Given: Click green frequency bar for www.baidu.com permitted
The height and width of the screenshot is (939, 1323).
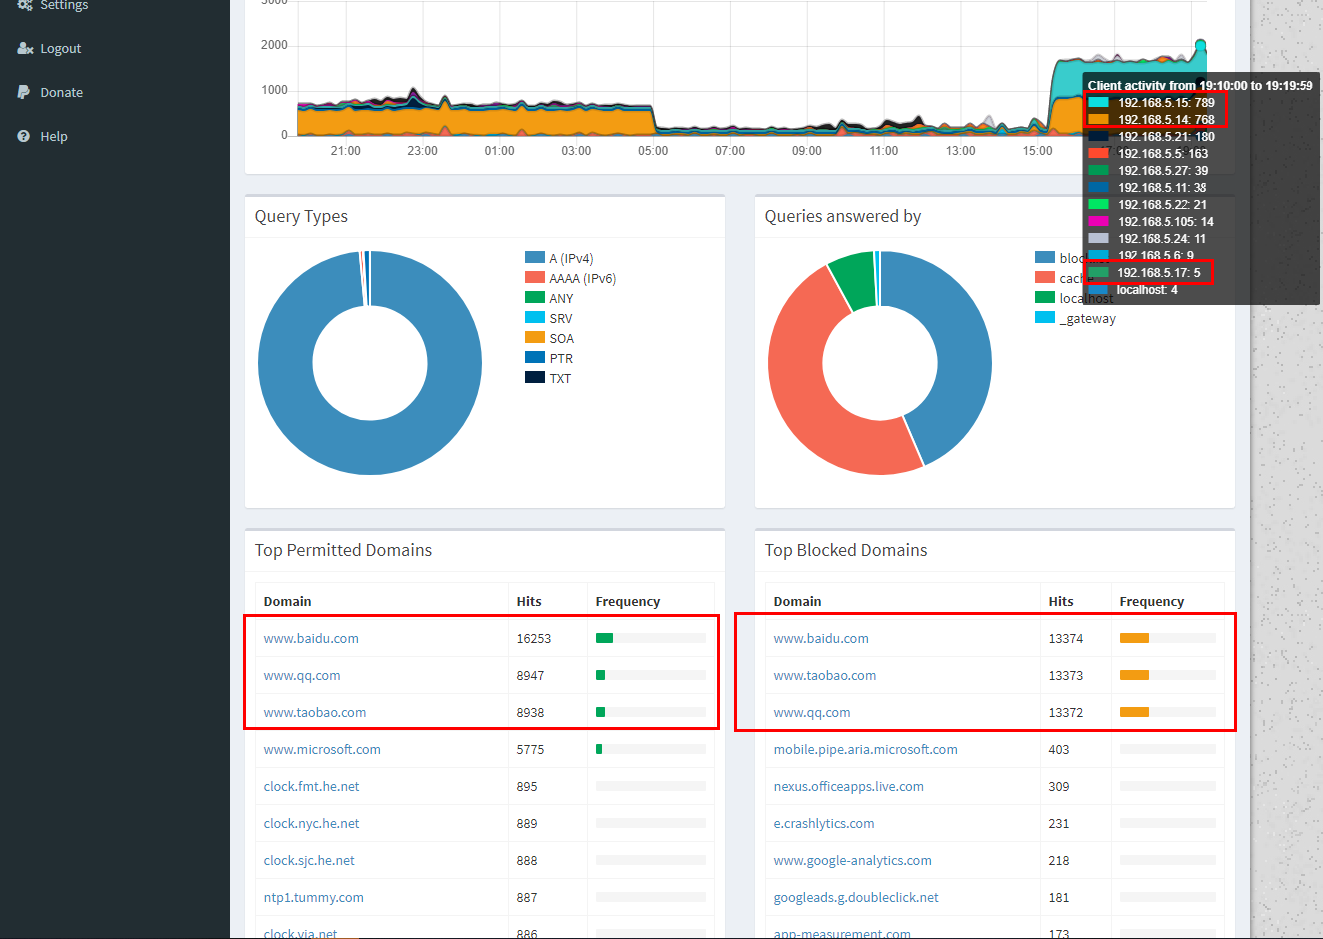Looking at the screenshot, I should click(x=604, y=638).
